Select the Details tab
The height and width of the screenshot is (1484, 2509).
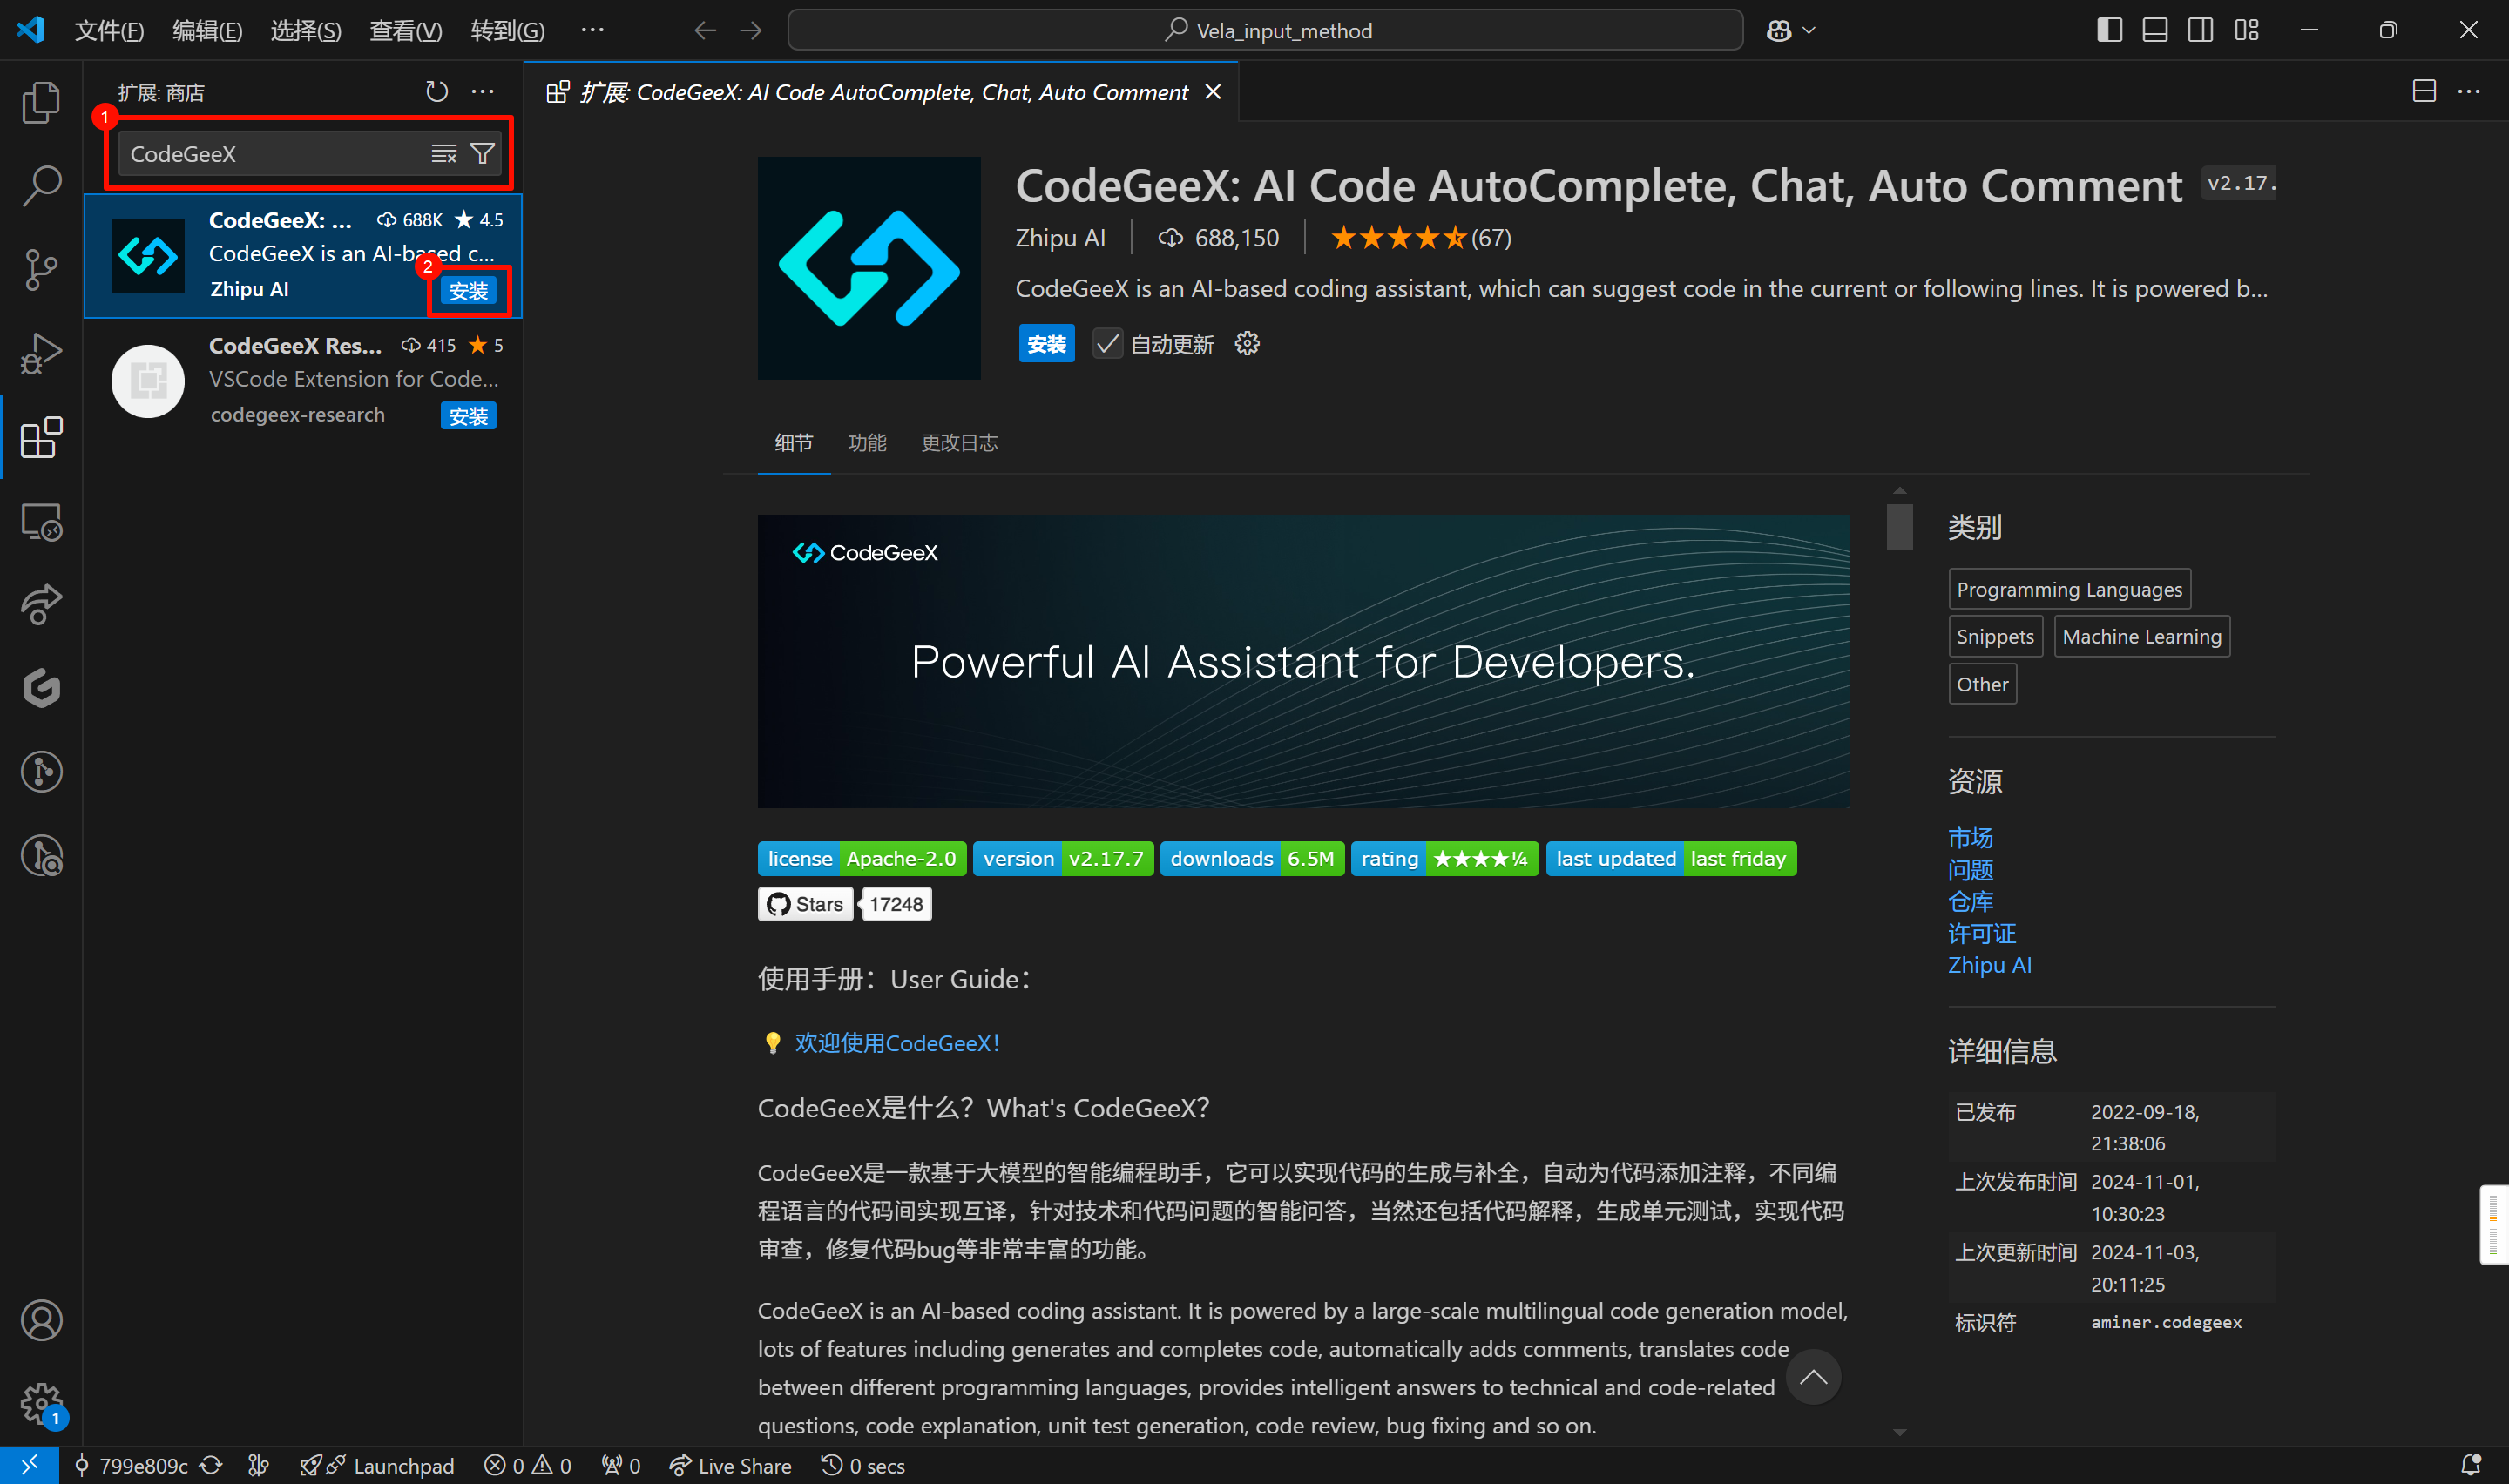pyautogui.click(x=794, y=442)
